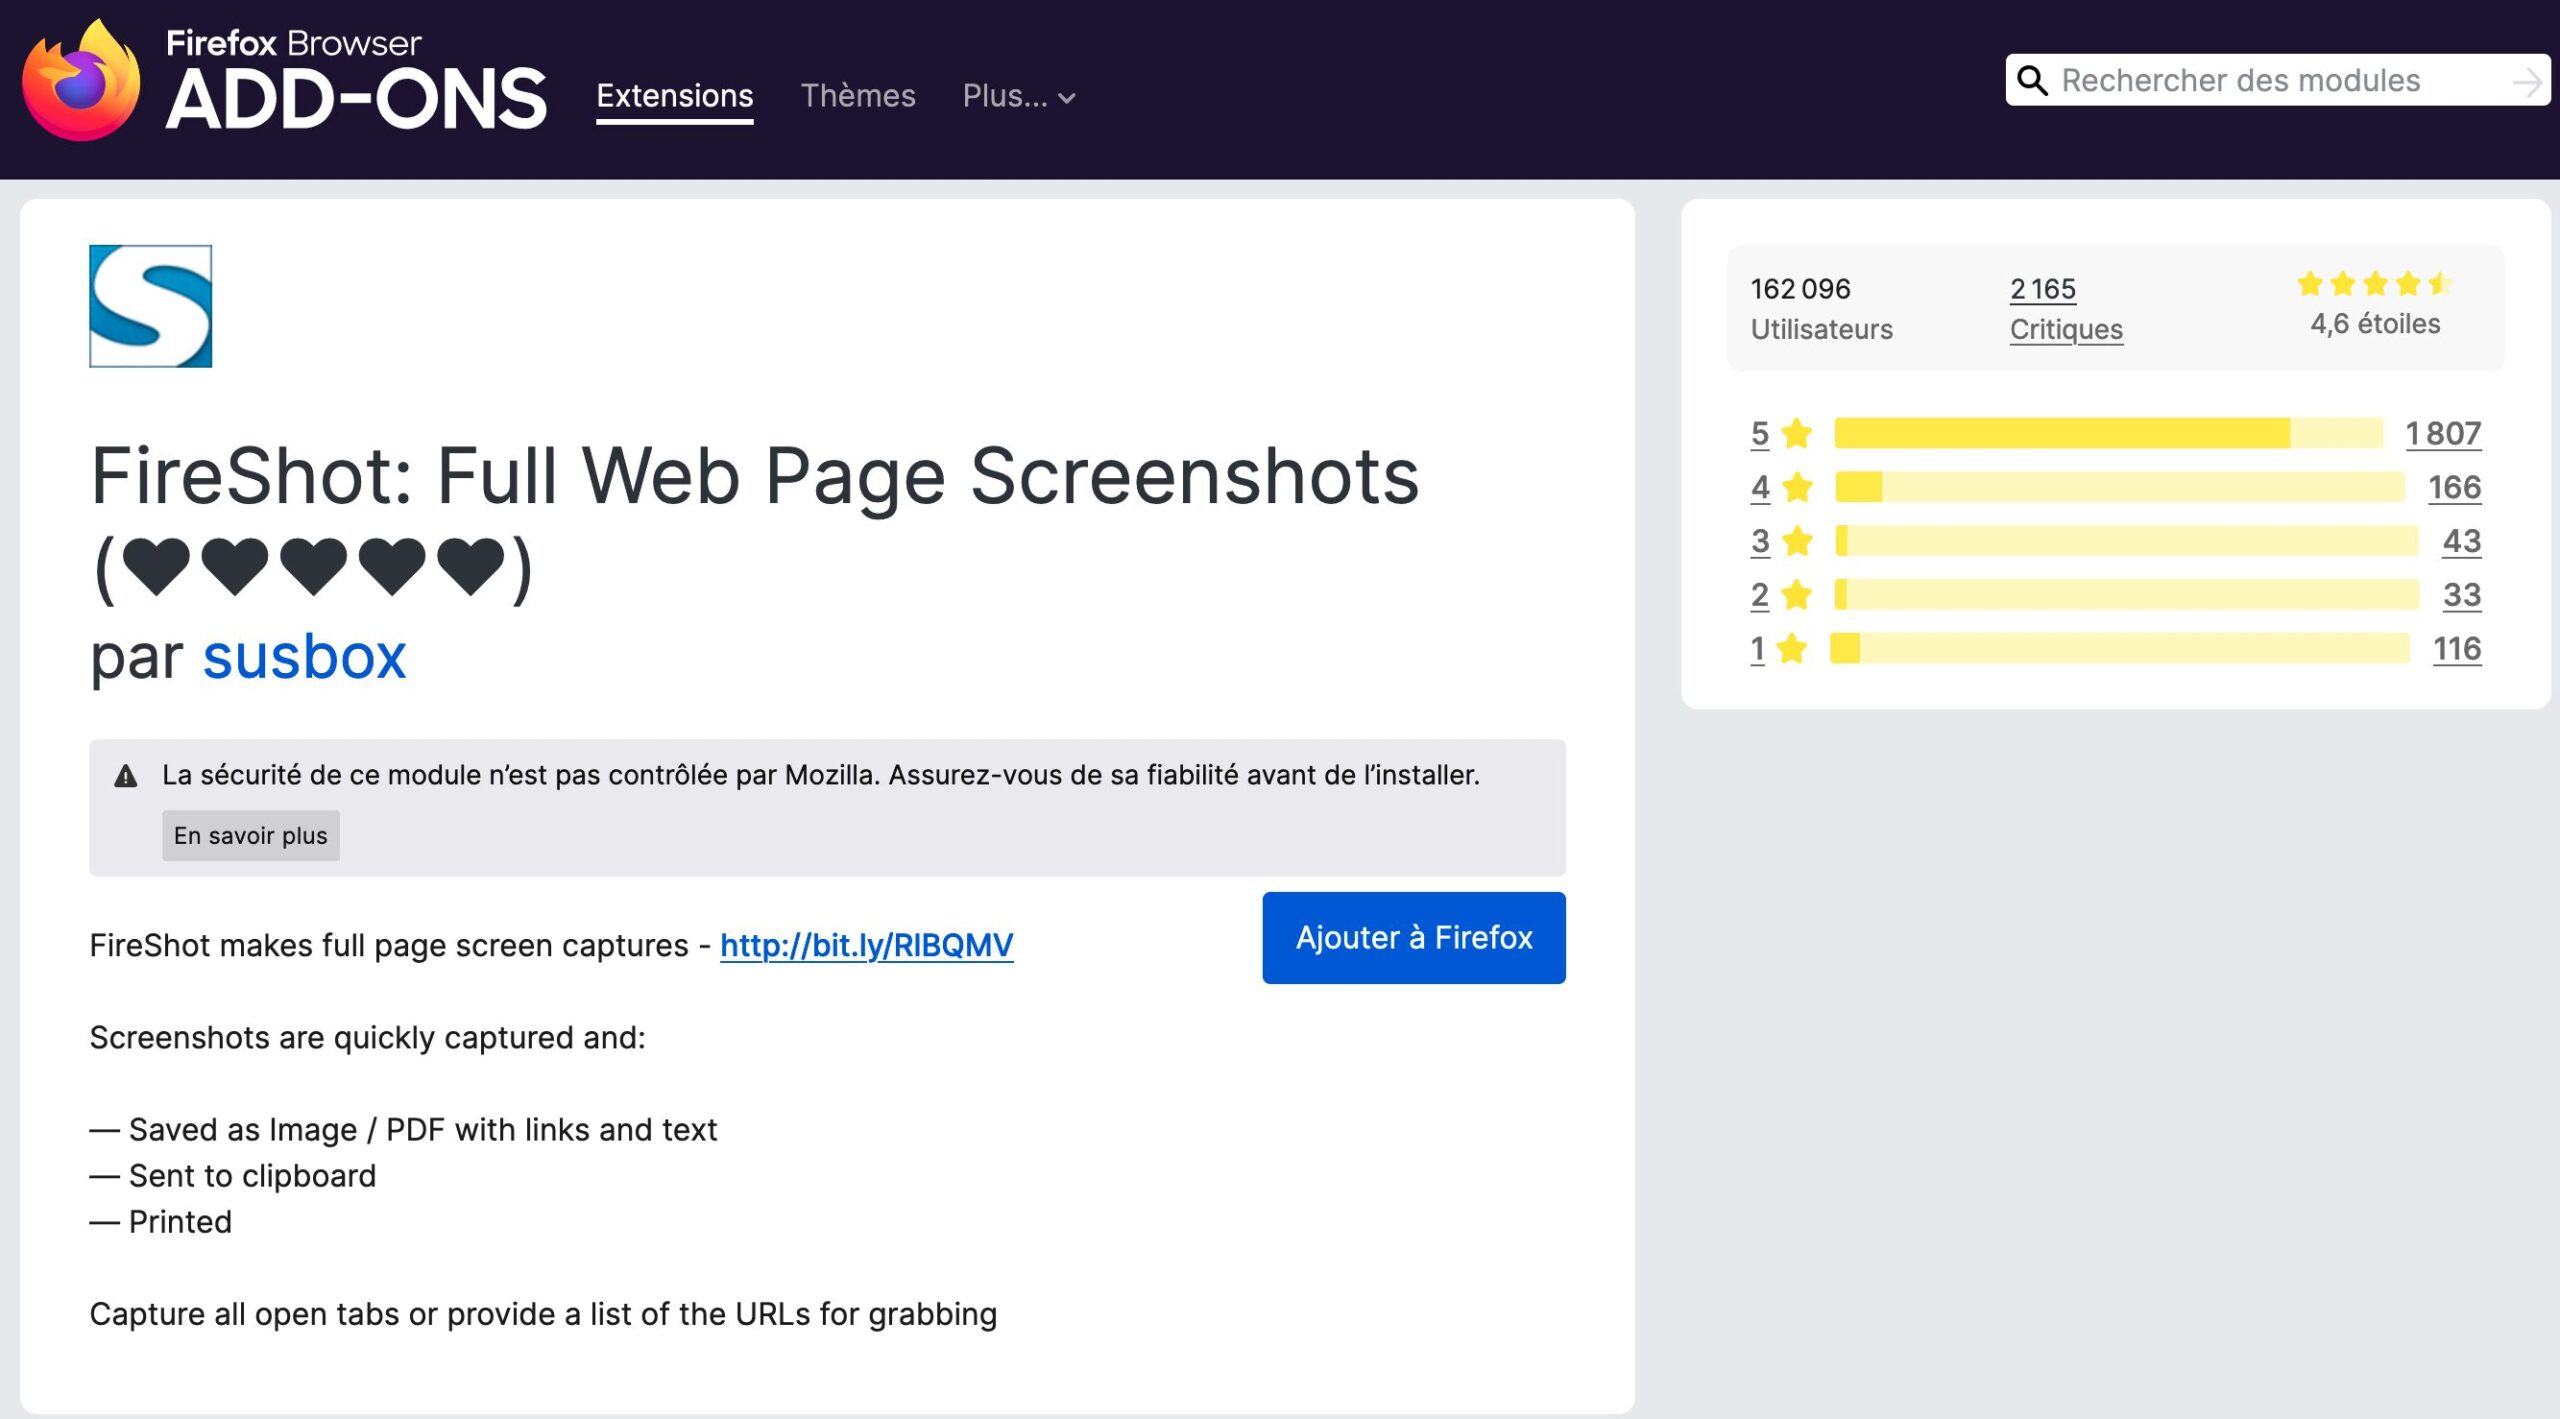Open the 33 two-star reviews count
The height and width of the screenshot is (1419, 2560).
coord(2462,596)
